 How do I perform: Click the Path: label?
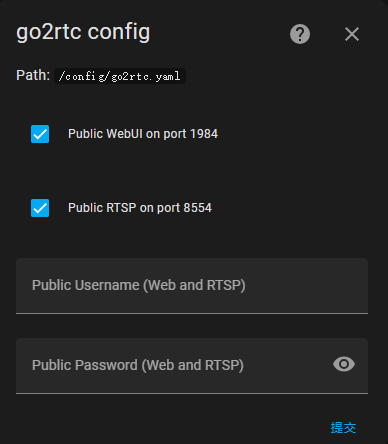tap(33, 75)
